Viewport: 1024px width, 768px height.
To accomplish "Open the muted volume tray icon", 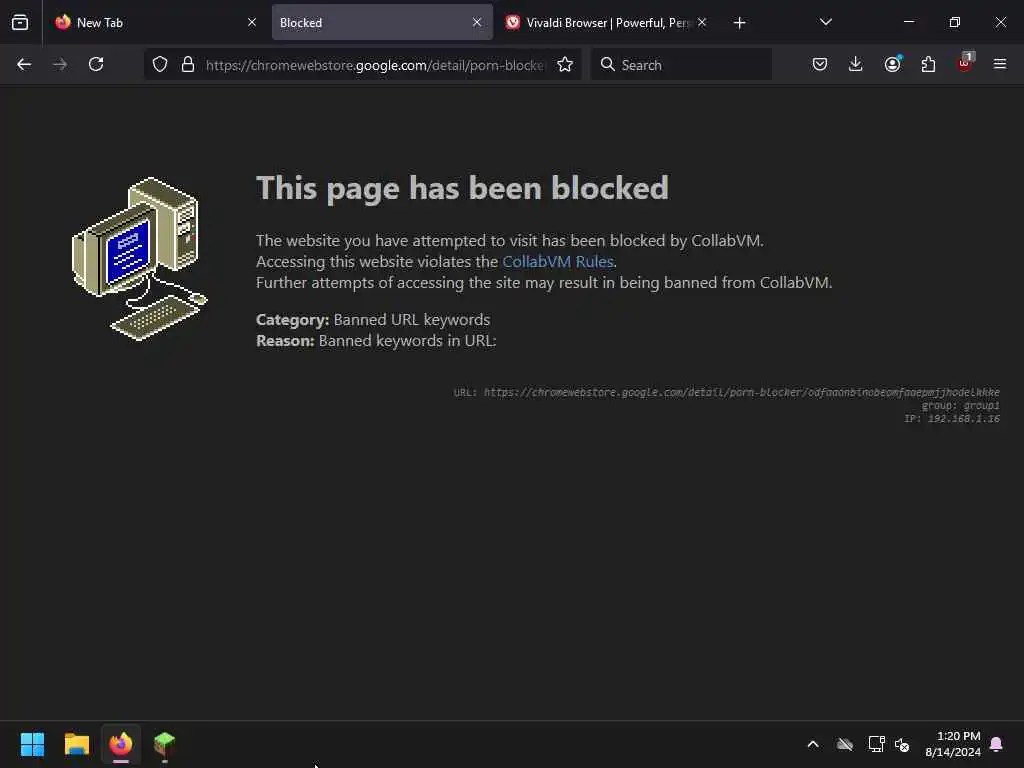I will [902, 744].
